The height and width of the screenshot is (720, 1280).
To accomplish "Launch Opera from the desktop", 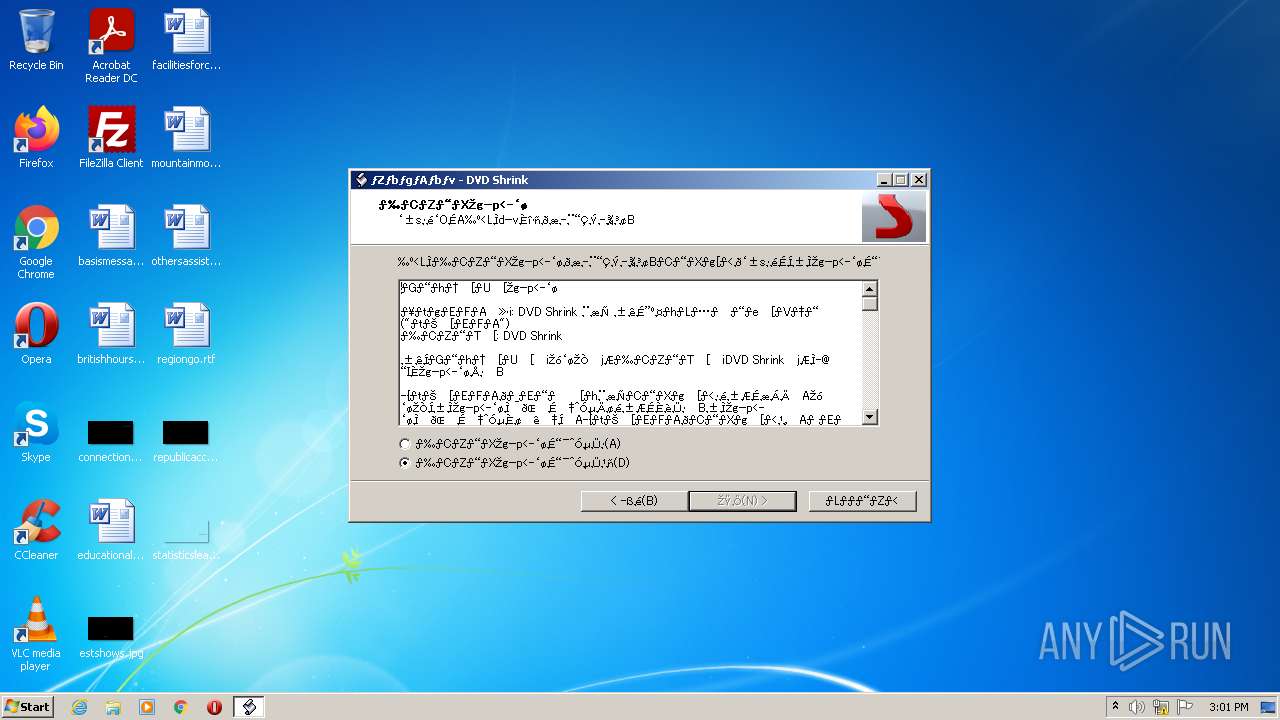I will point(36,334).
